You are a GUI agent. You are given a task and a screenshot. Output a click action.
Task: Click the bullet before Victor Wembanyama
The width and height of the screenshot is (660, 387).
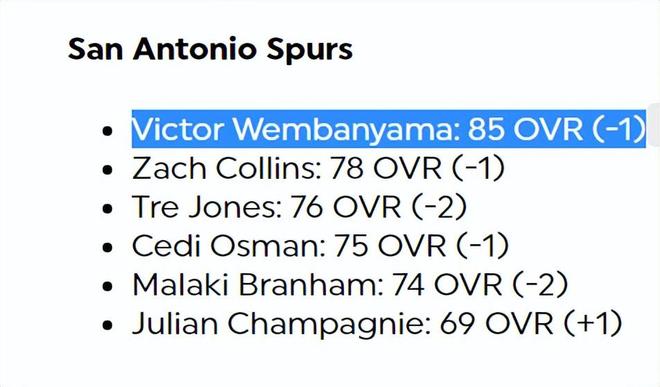107,131
